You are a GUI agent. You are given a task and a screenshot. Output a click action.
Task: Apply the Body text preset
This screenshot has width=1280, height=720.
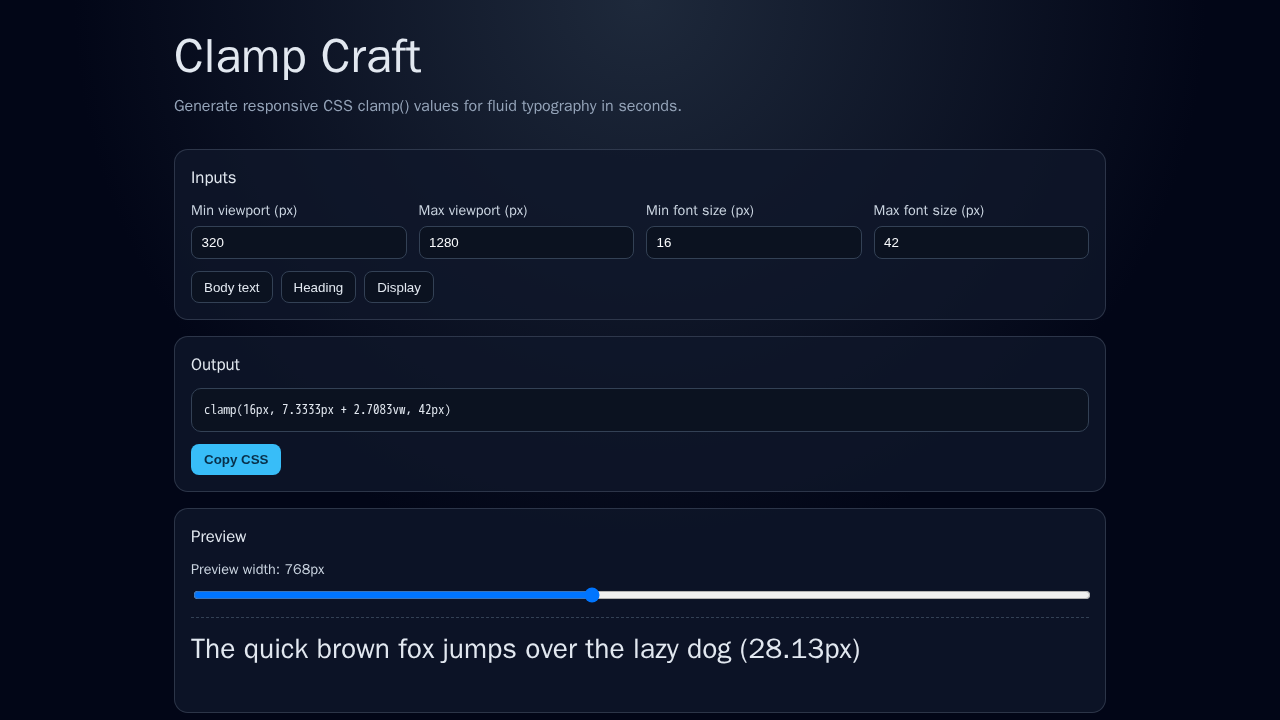[231, 287]
